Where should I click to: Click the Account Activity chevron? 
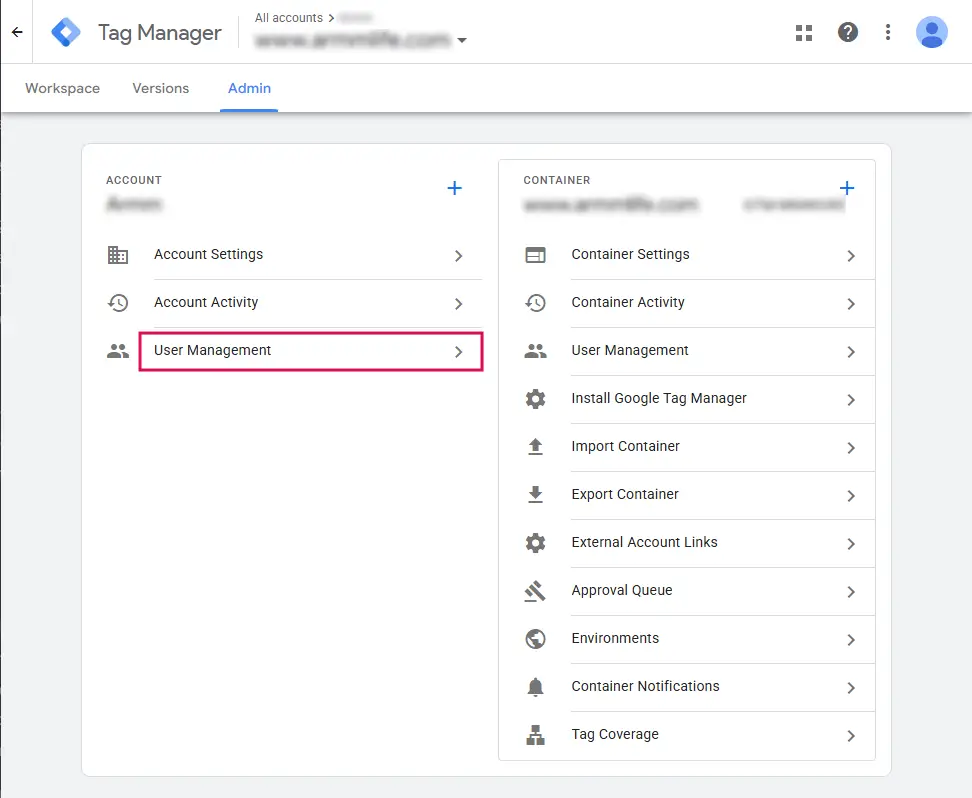(x=459, y=304)
